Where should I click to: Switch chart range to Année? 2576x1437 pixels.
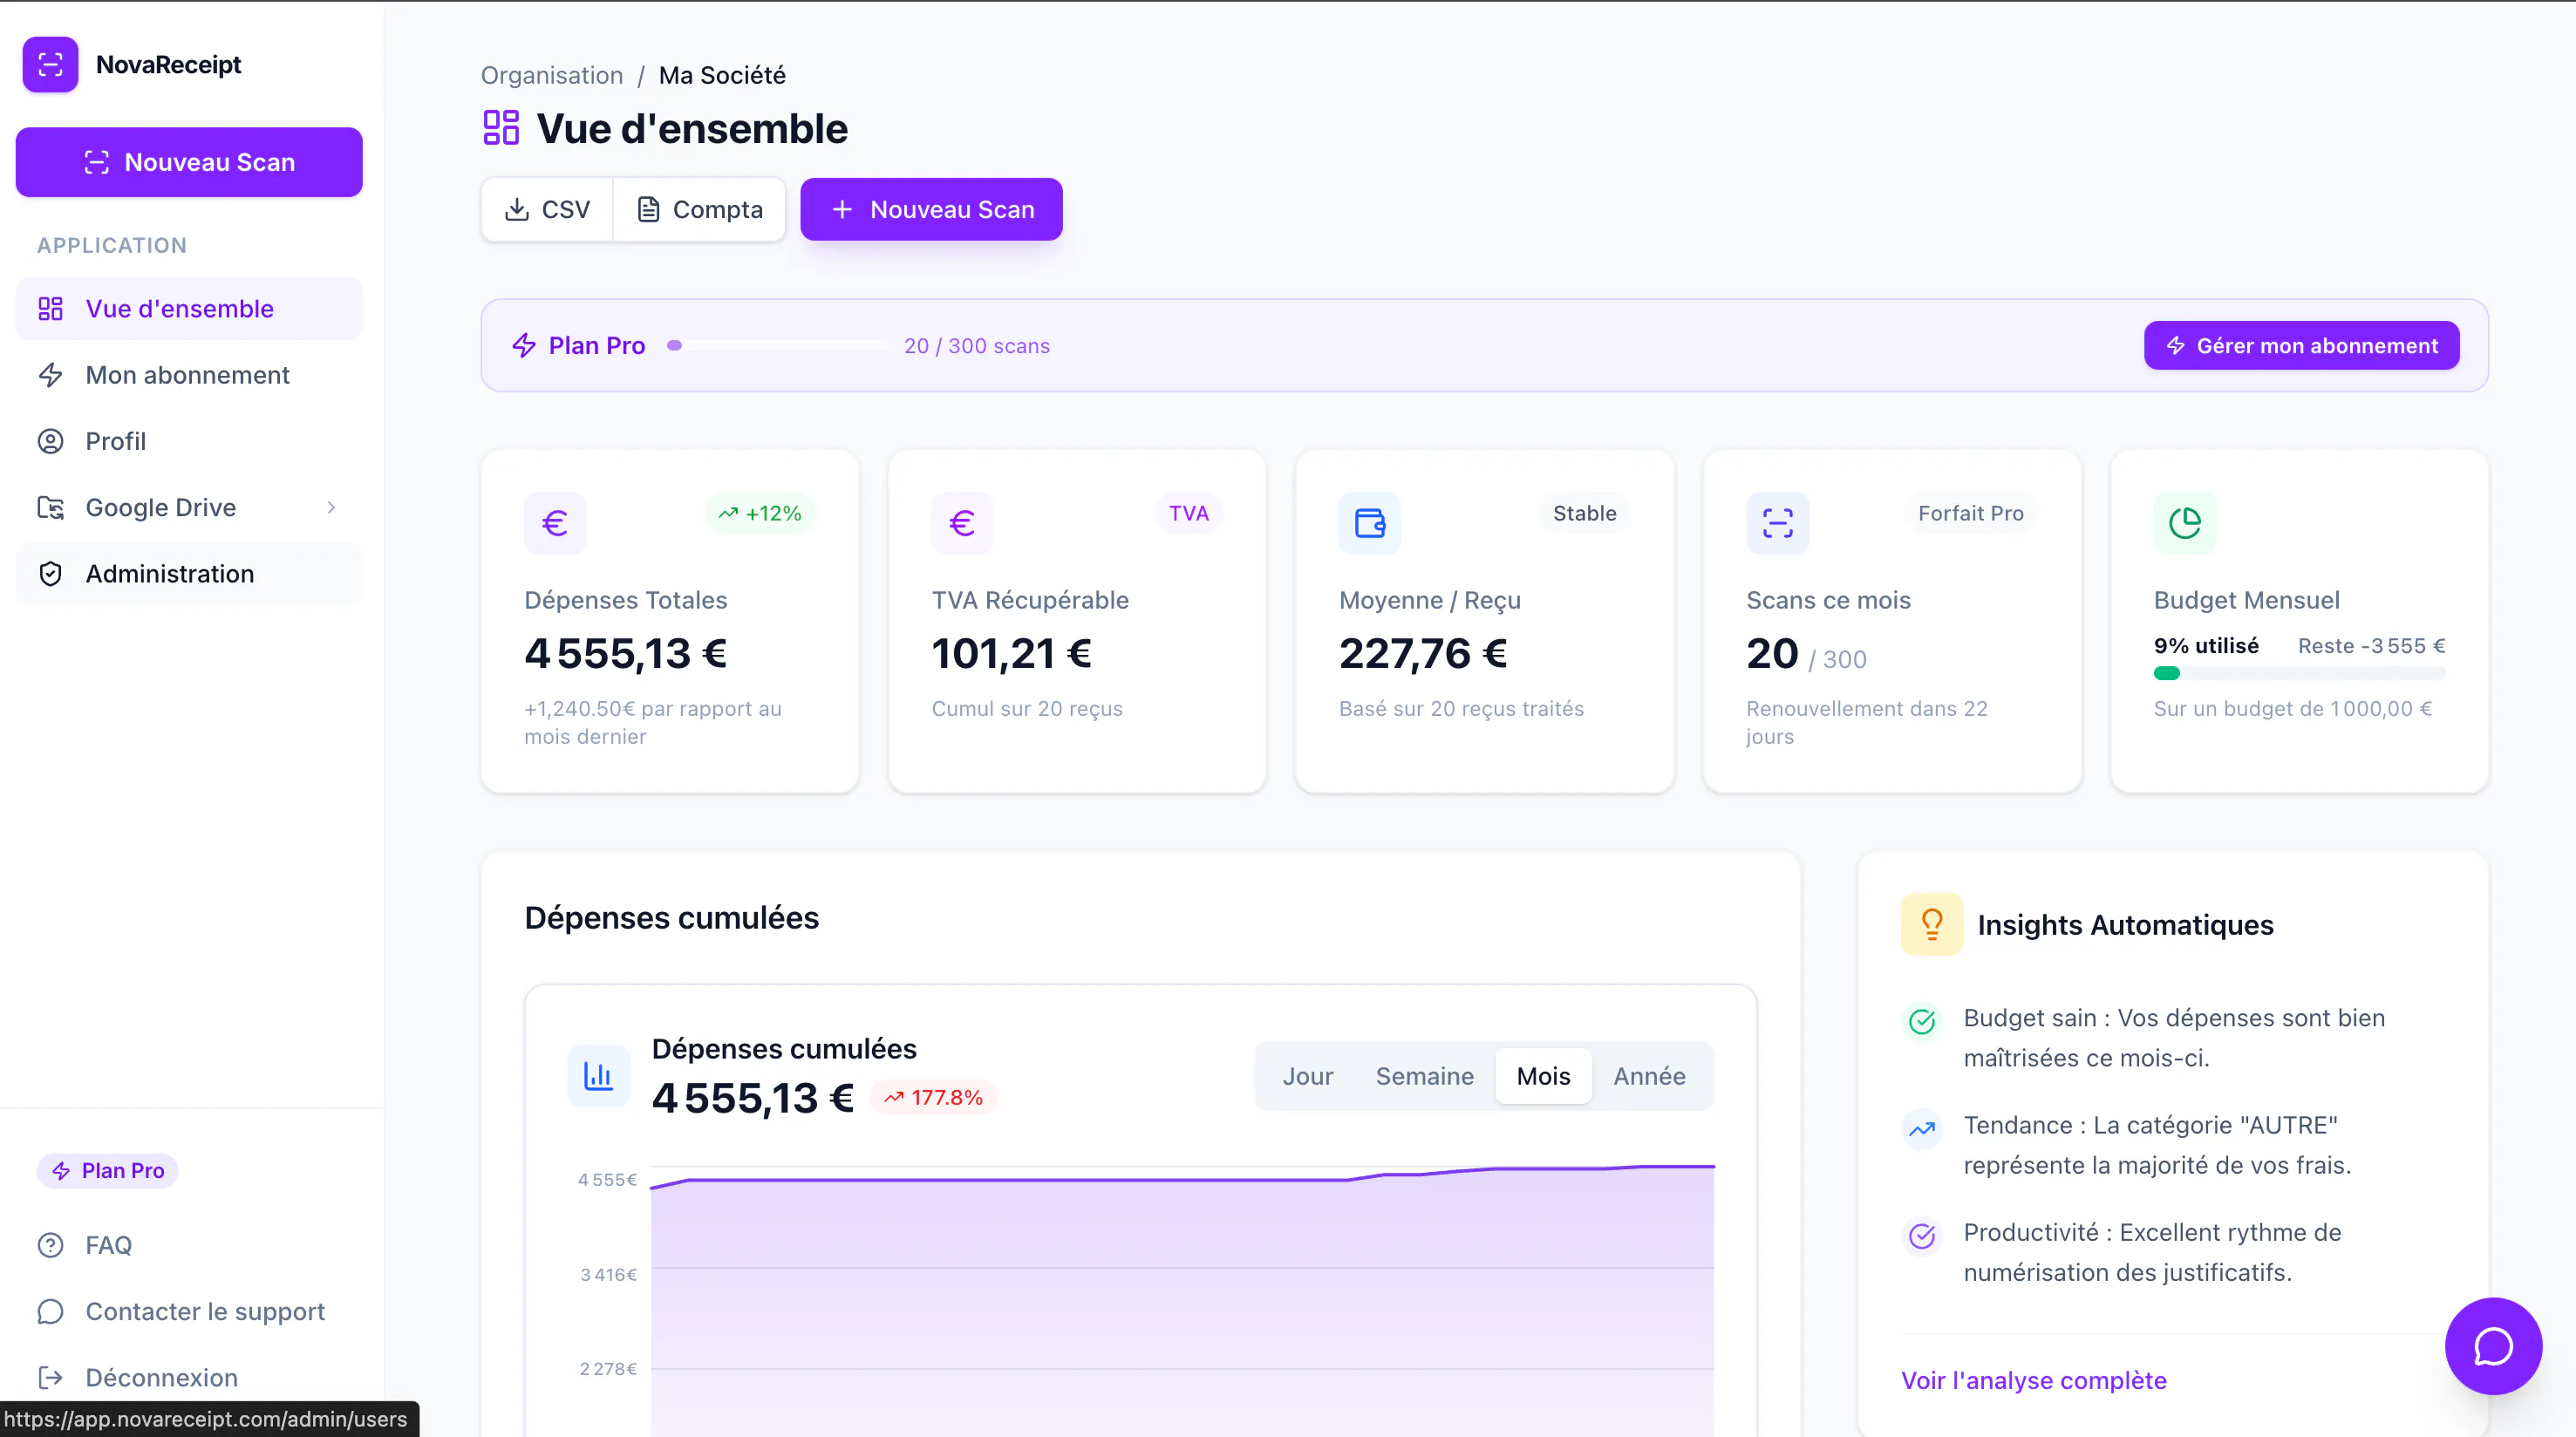1649,1076
